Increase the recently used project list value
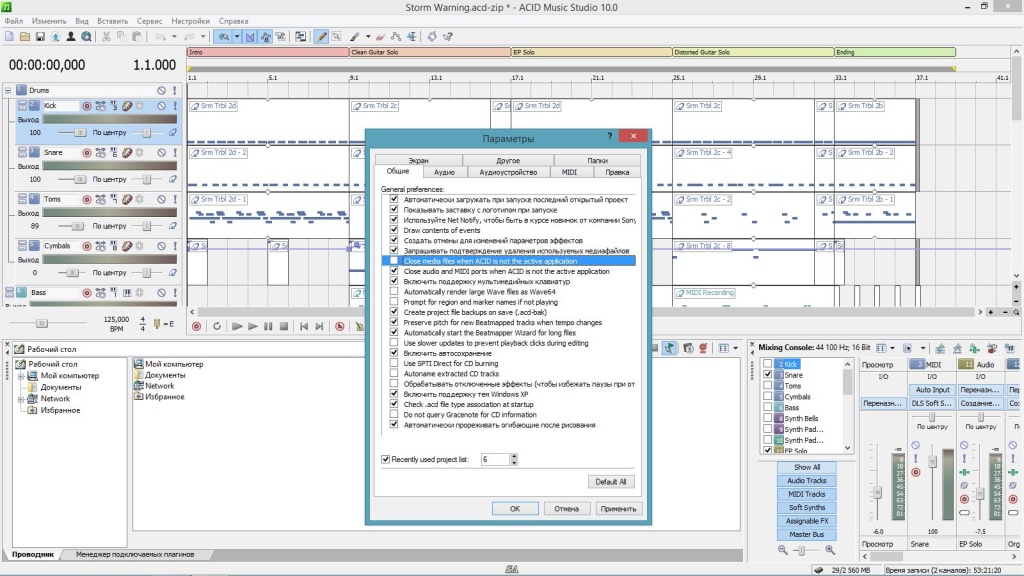This screenshot has height=576, width=1024. click(514, 456)
